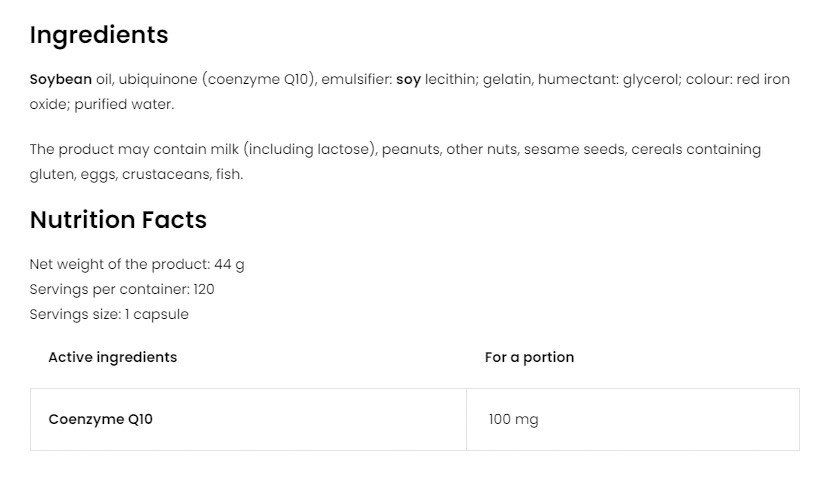Click the word gelatin in the ingredients

tap(506, 79)
